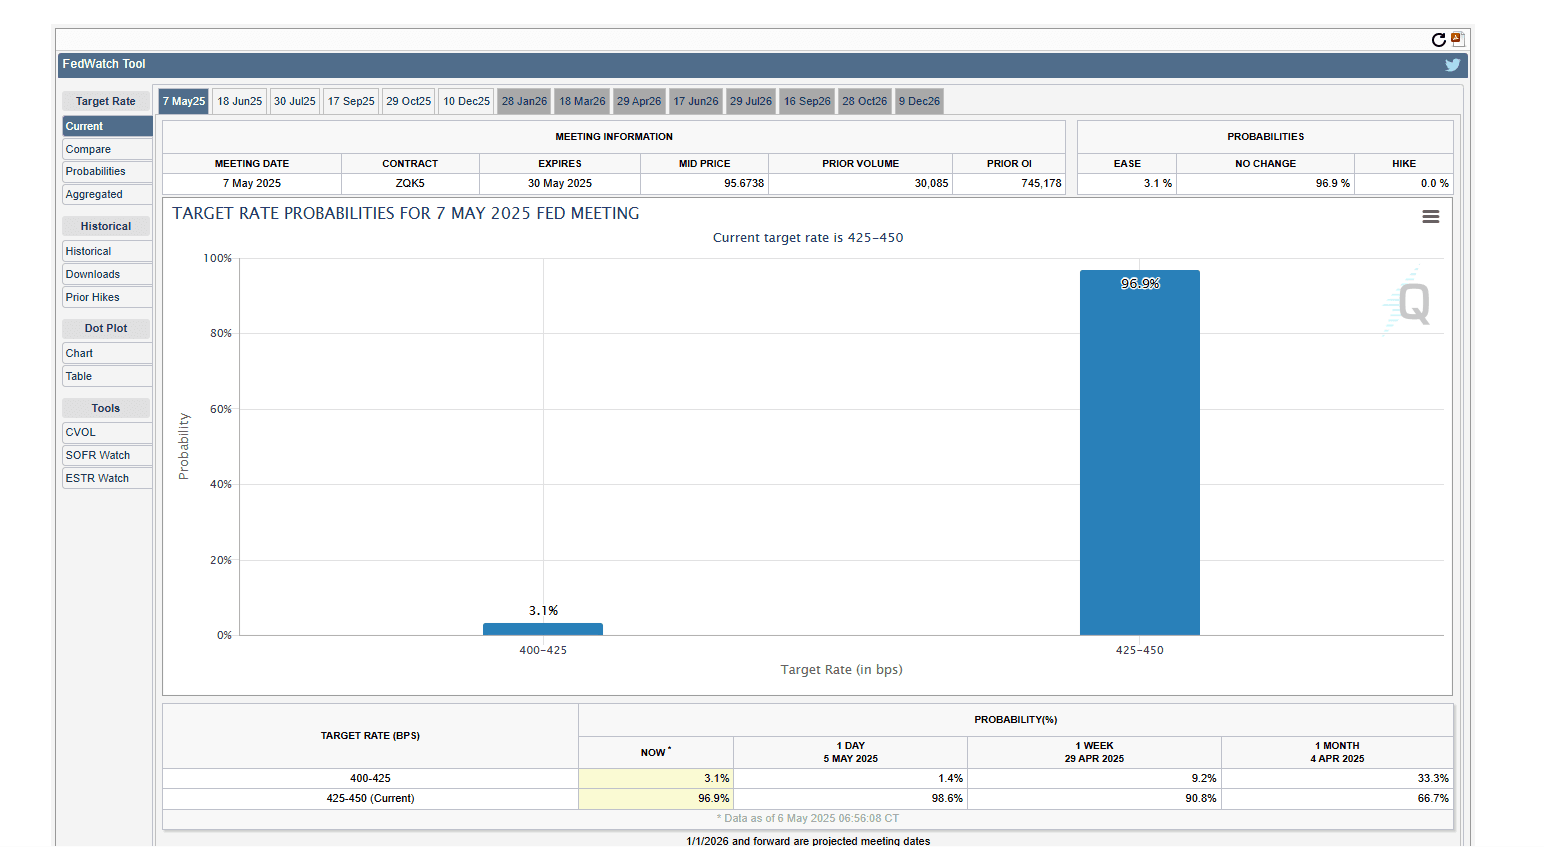Open the 10 Dec25 meeting tab

(x=466, y=101)
